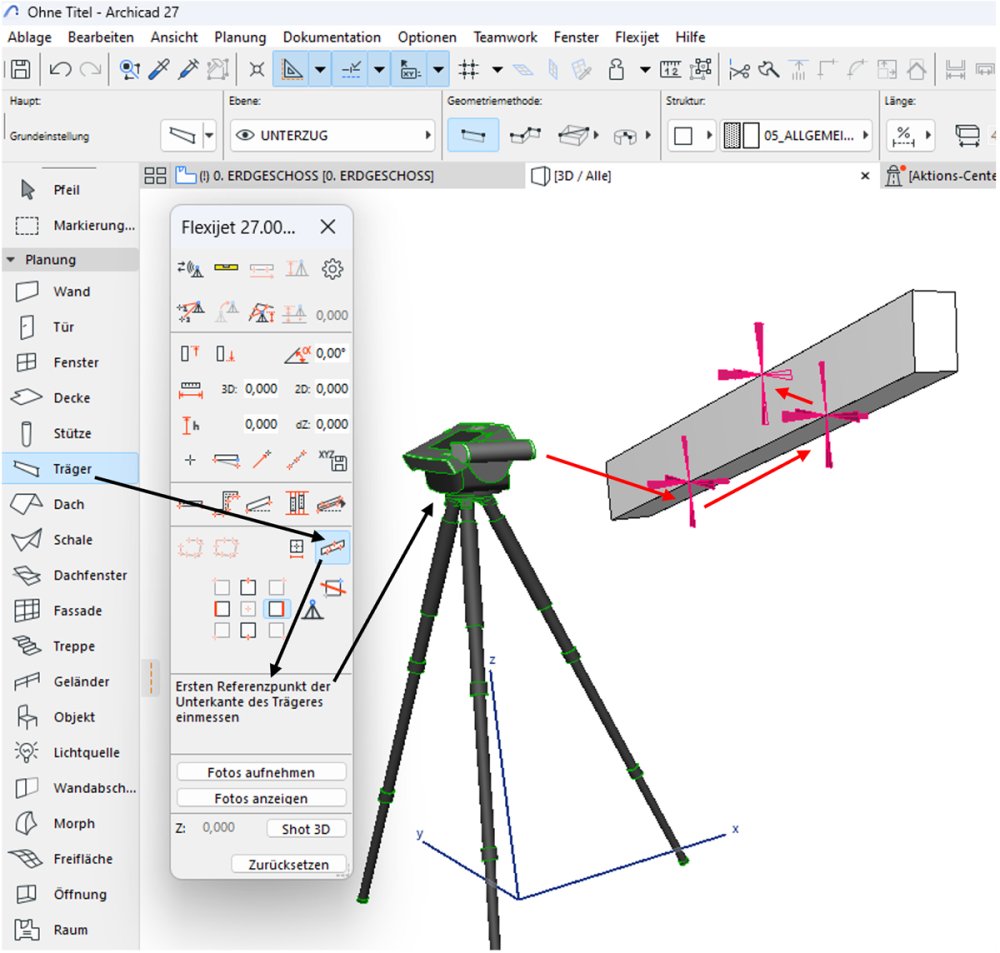Select the bottom-center anchor point box
Screen dimensions: 1000x953
point(248,631)
